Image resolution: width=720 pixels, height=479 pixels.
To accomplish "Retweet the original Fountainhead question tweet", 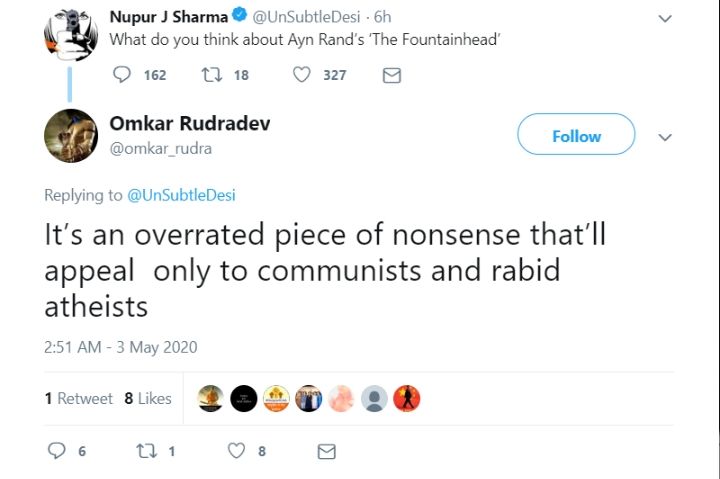I will [x=212, y=75].
